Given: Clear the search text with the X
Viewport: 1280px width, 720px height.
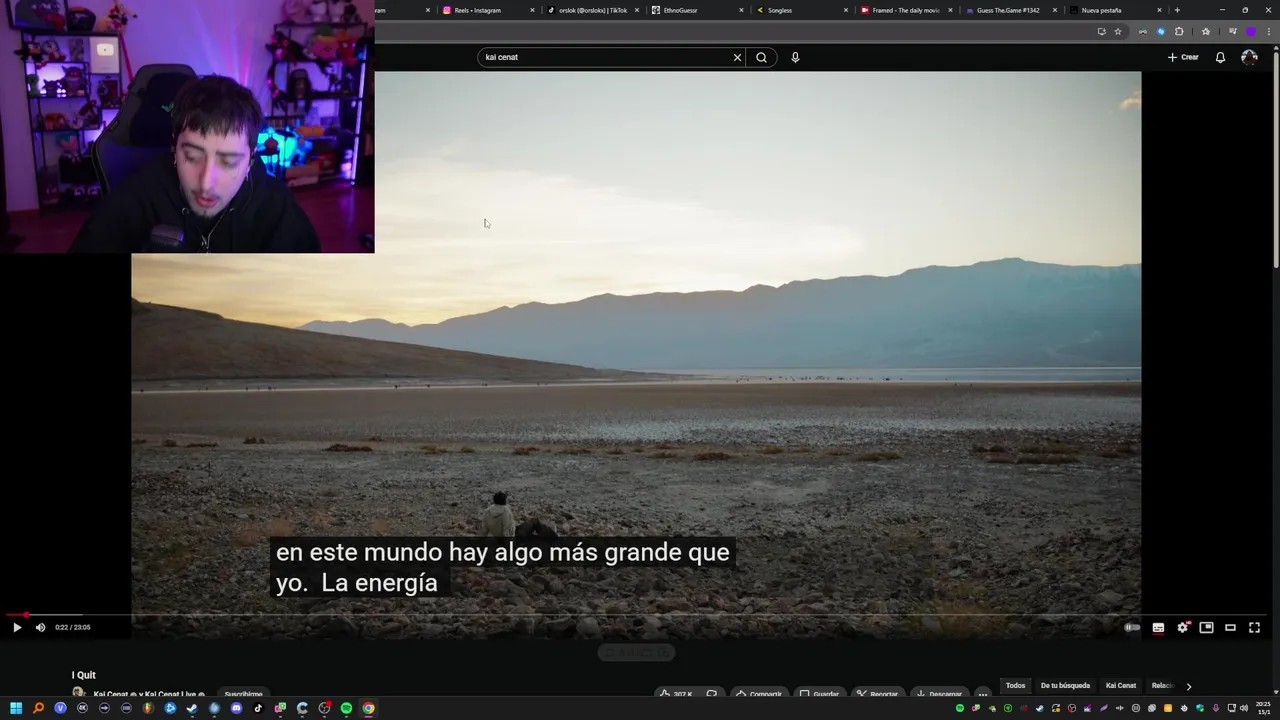Looking at the screenshot, I should 738,57.
